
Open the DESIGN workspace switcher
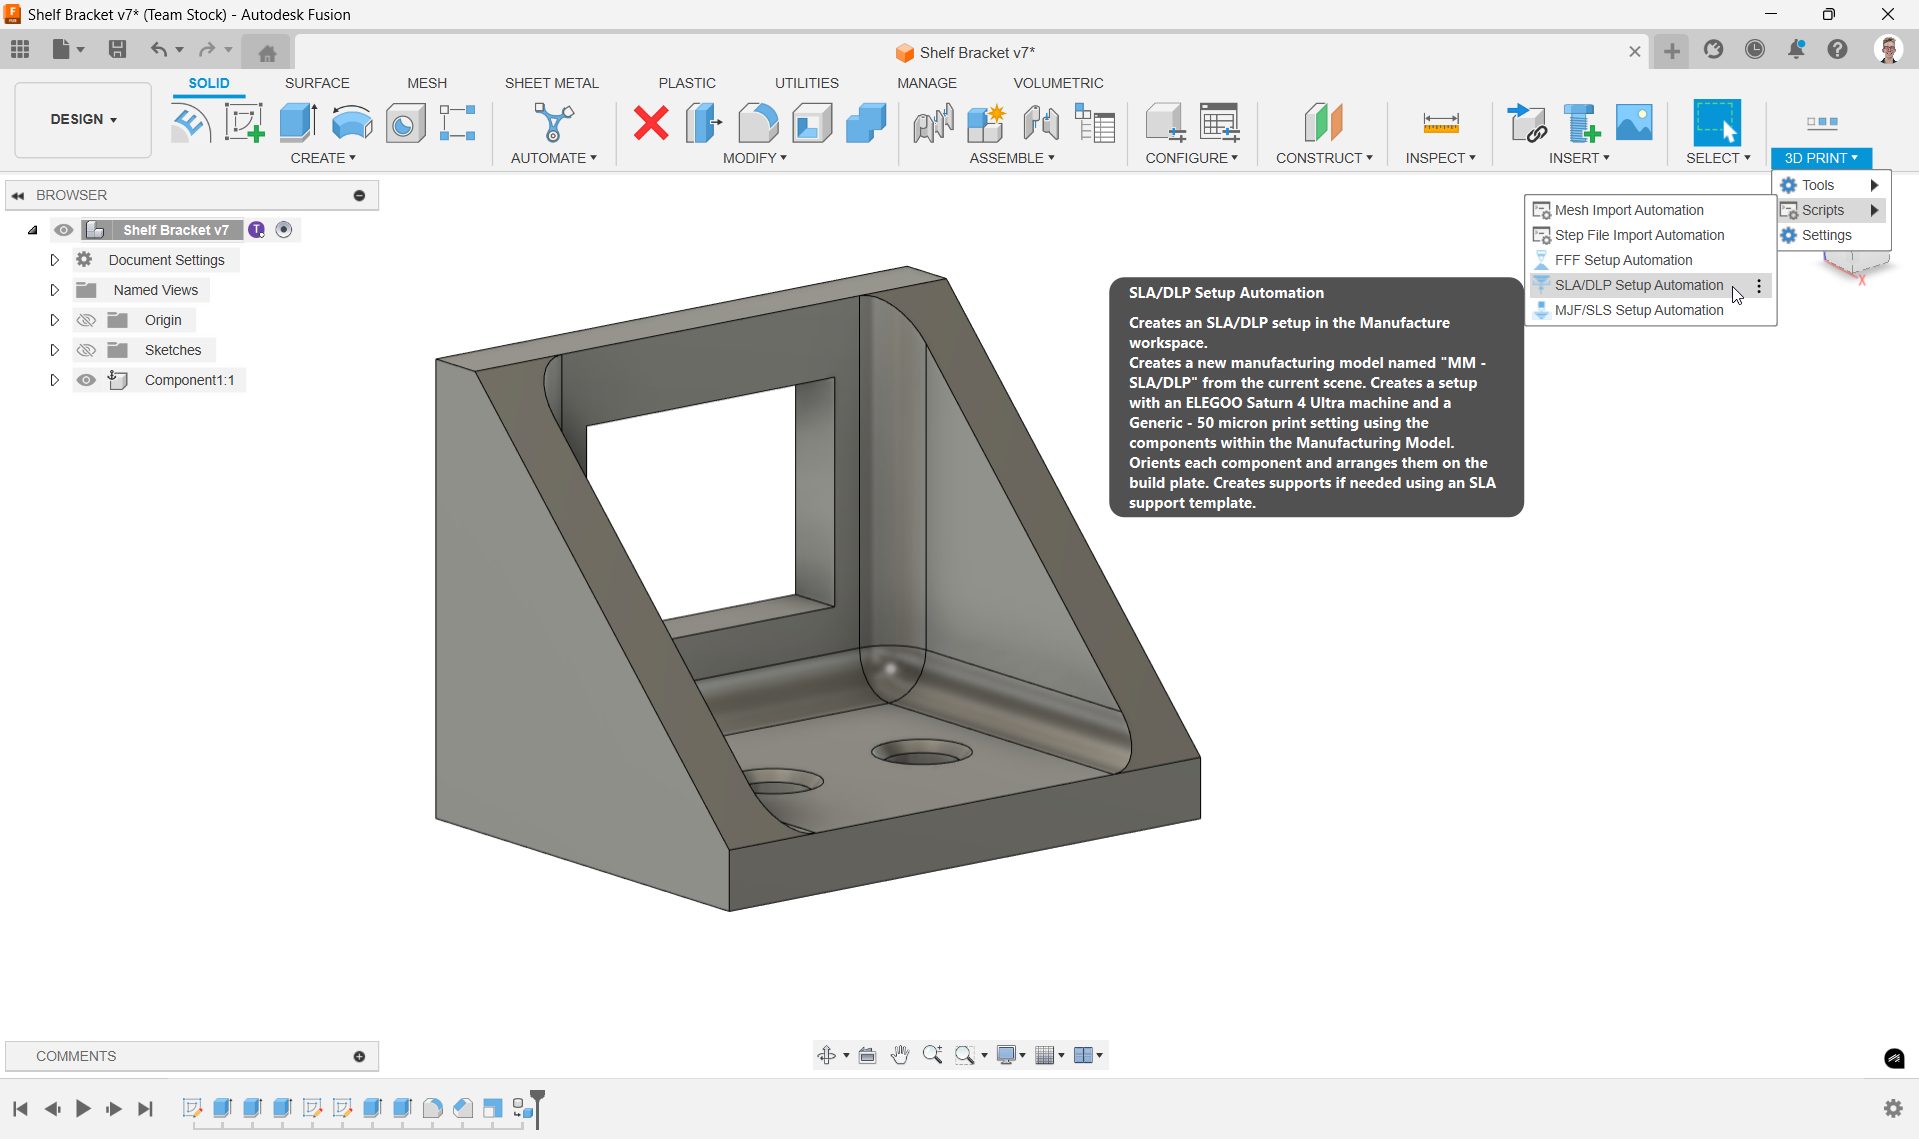coord(82,119)
